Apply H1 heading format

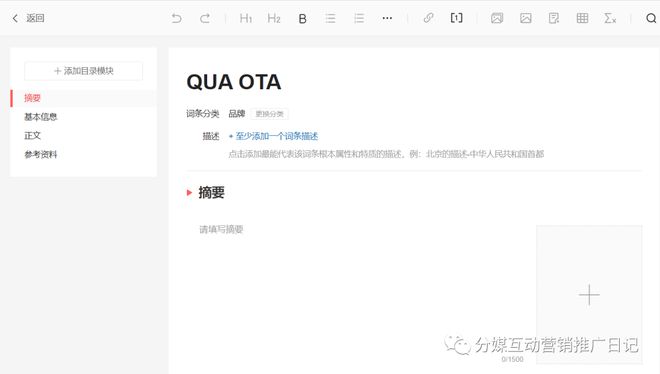click(245, 18)
